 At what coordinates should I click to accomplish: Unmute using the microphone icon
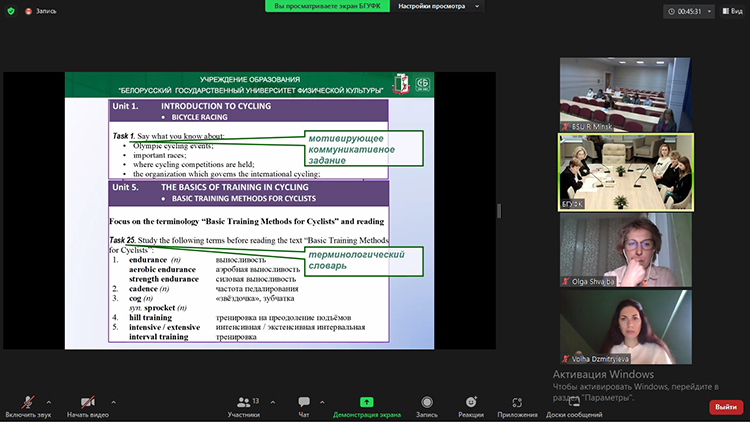(x=28, y=402)
